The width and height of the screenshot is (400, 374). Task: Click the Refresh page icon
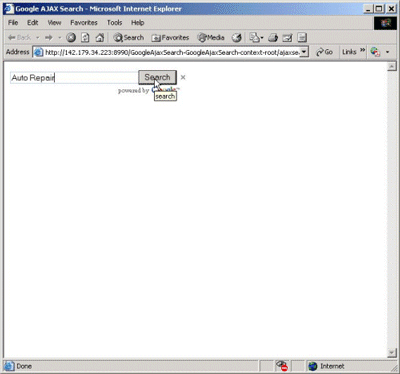85,38
